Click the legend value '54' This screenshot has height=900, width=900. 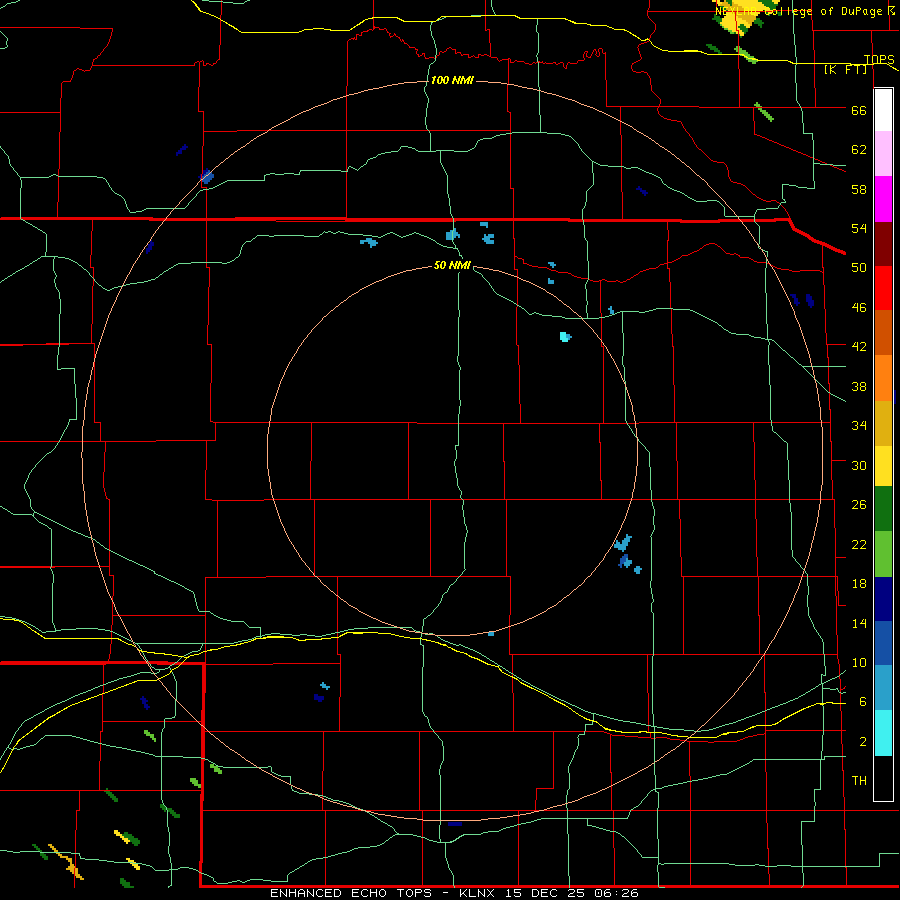click(859, 228)
